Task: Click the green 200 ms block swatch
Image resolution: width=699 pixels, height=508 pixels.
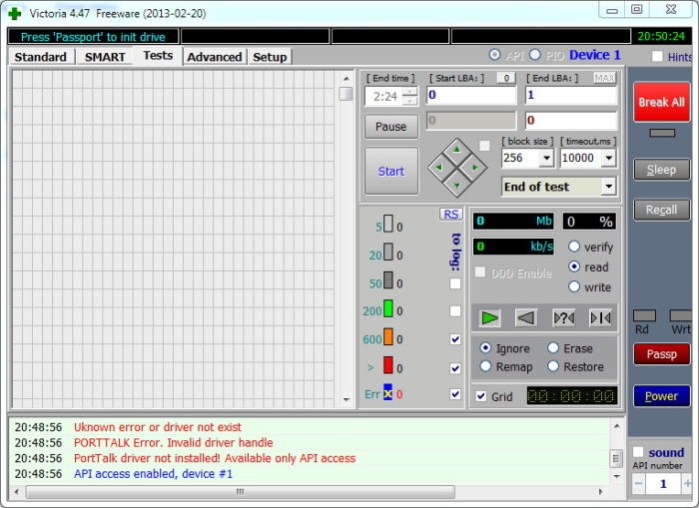Action: (388, 308)
